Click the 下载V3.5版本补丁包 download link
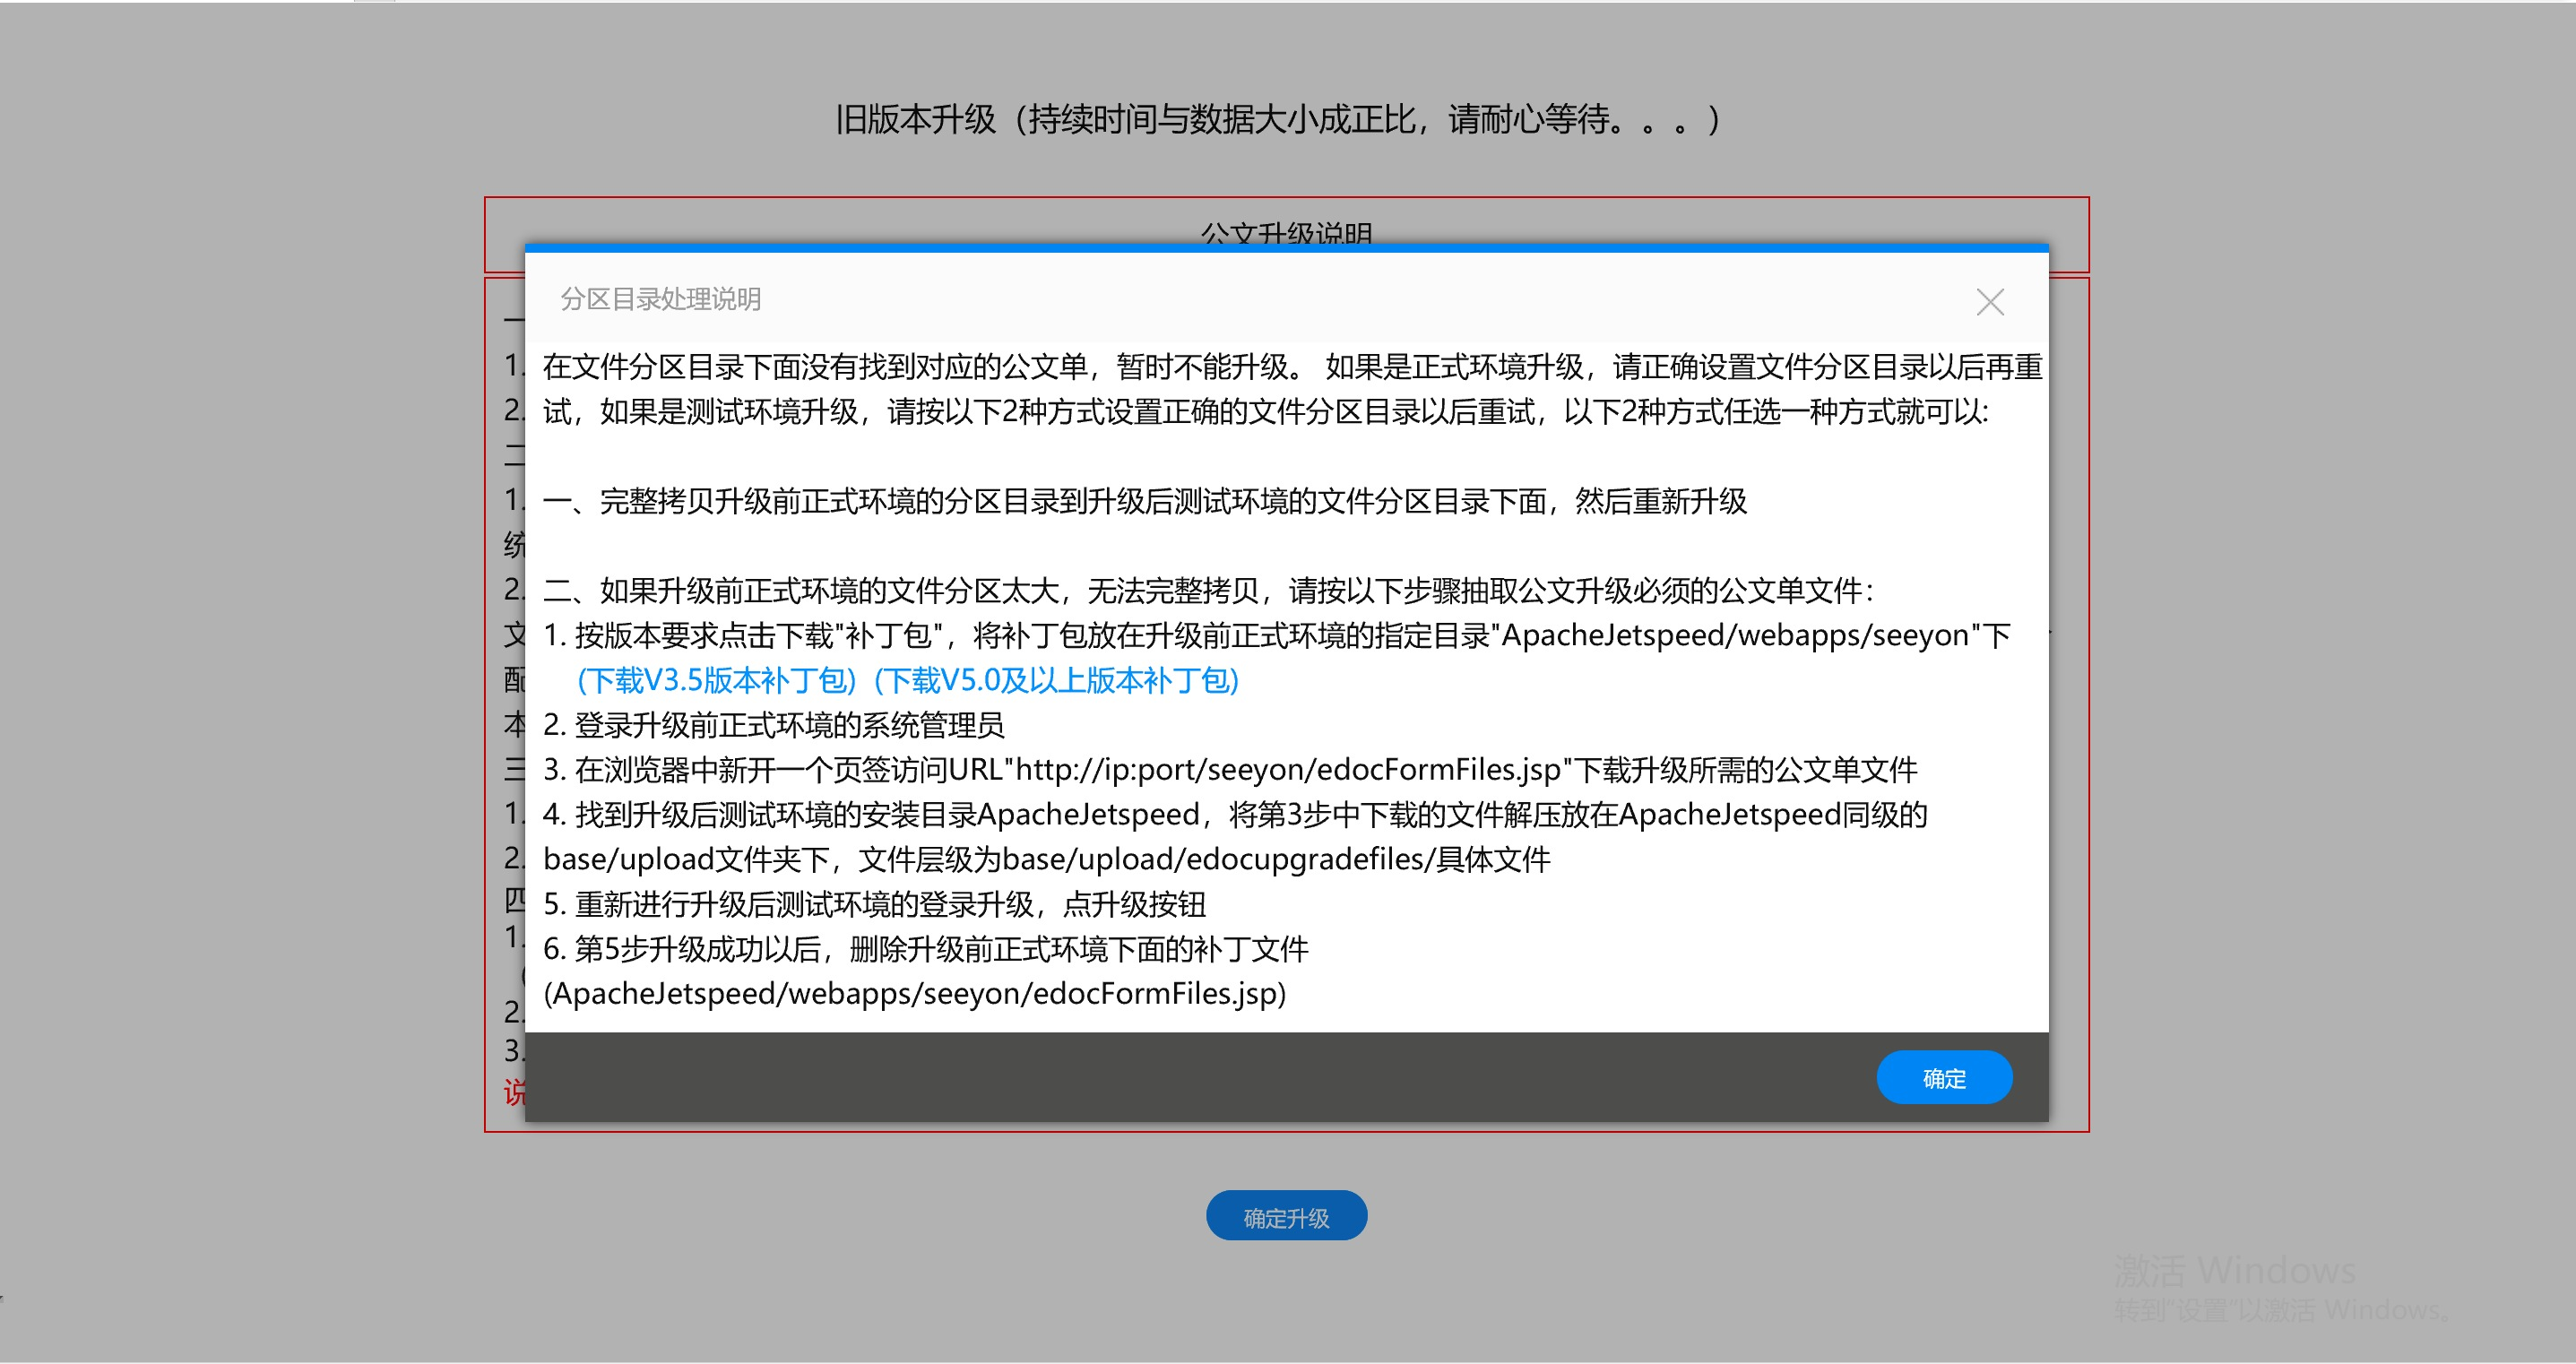The height and width of the screenshot is (1364, 2576). pyautogui.click(x=716, y=681)
